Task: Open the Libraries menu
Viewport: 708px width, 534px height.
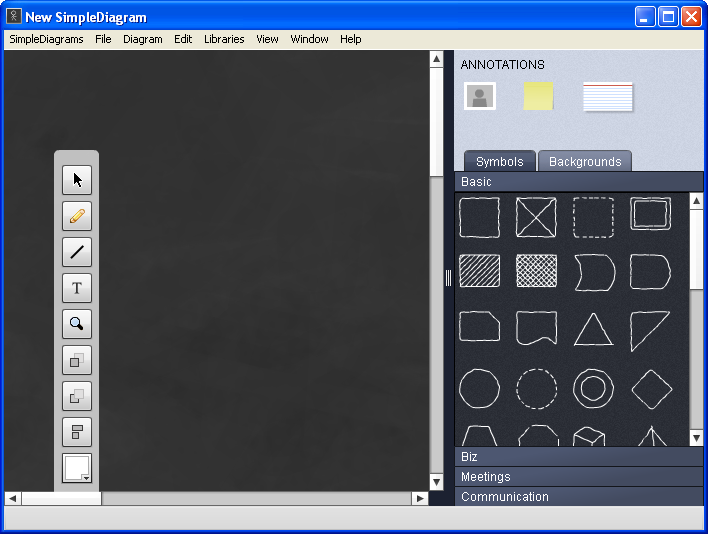Action: pyautogui.click(x=224, y=39)
